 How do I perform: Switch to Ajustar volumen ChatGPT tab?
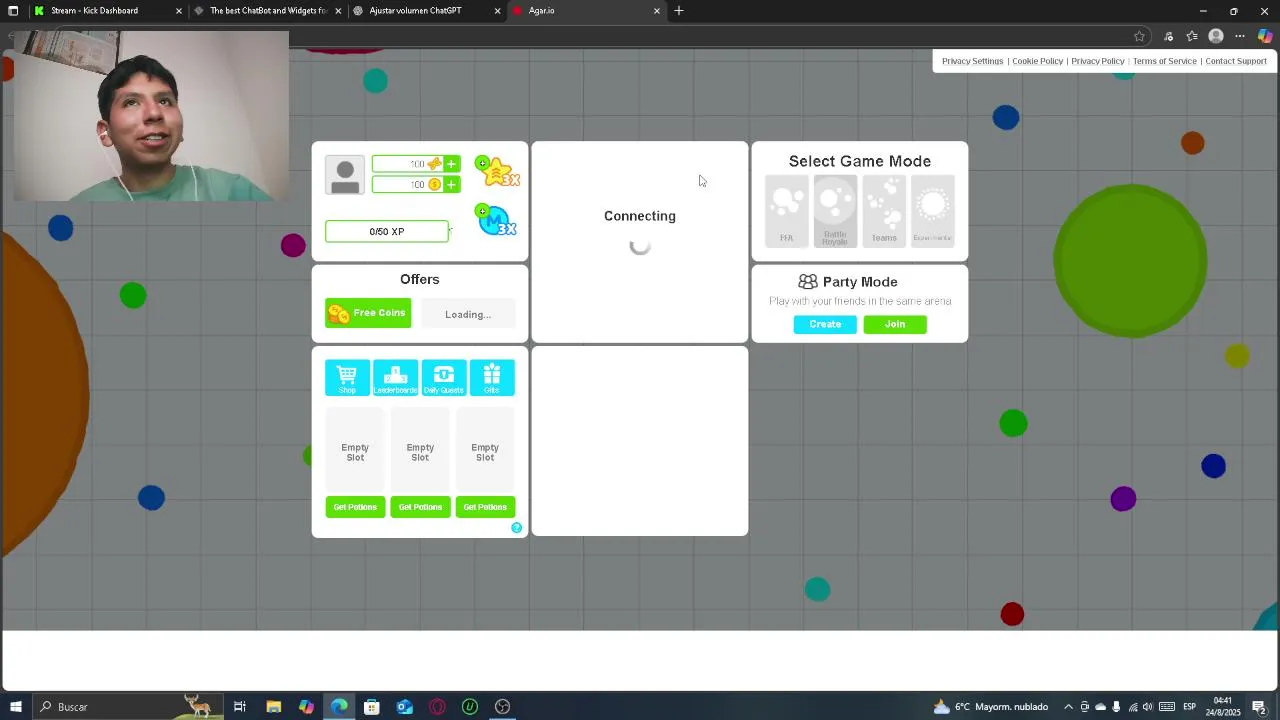pos(427,11)
